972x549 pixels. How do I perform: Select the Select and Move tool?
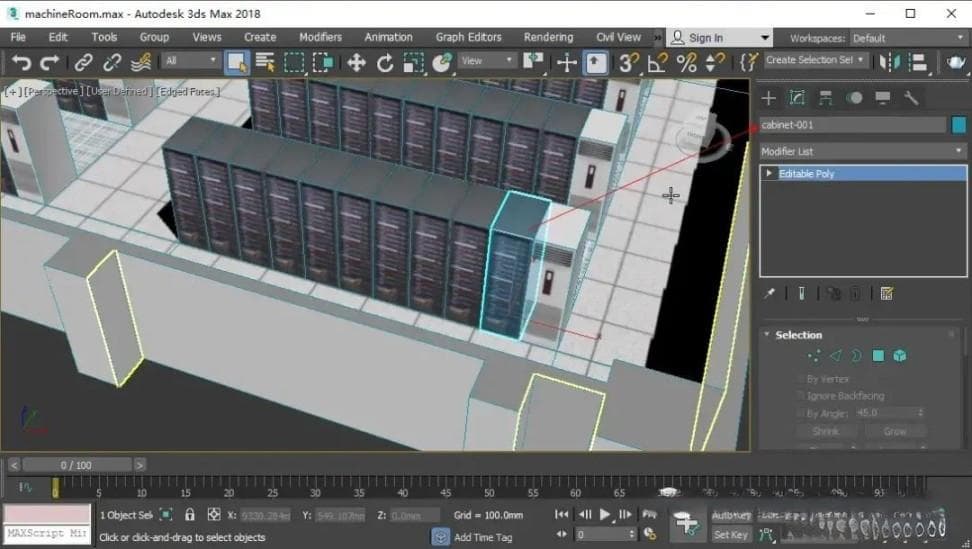(356, 63)
